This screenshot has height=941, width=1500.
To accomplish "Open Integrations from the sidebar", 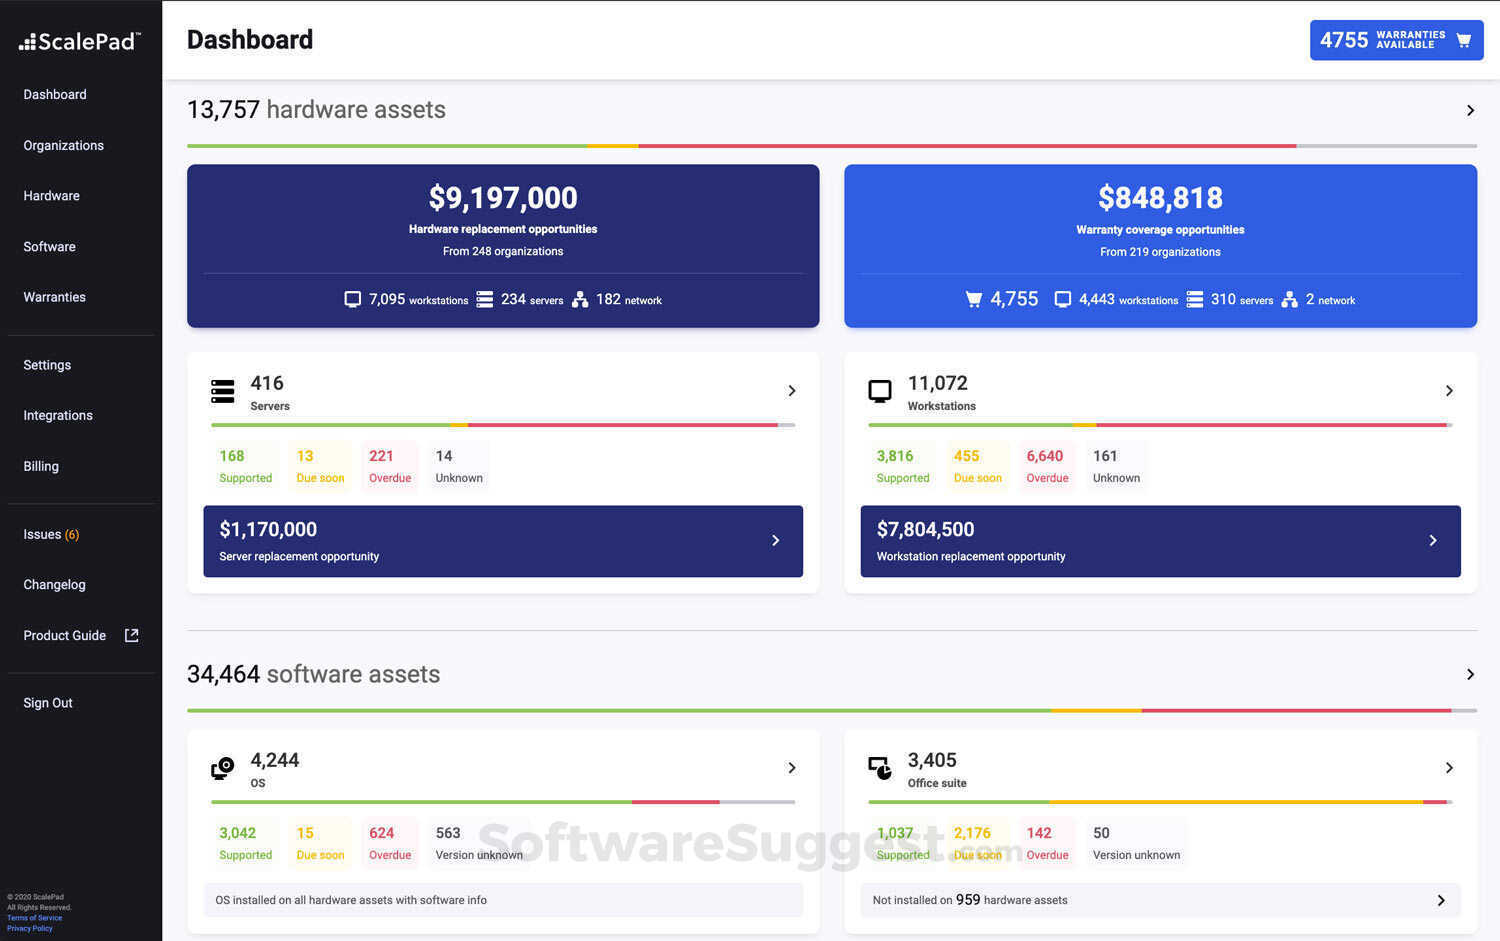I will point(57,415).
